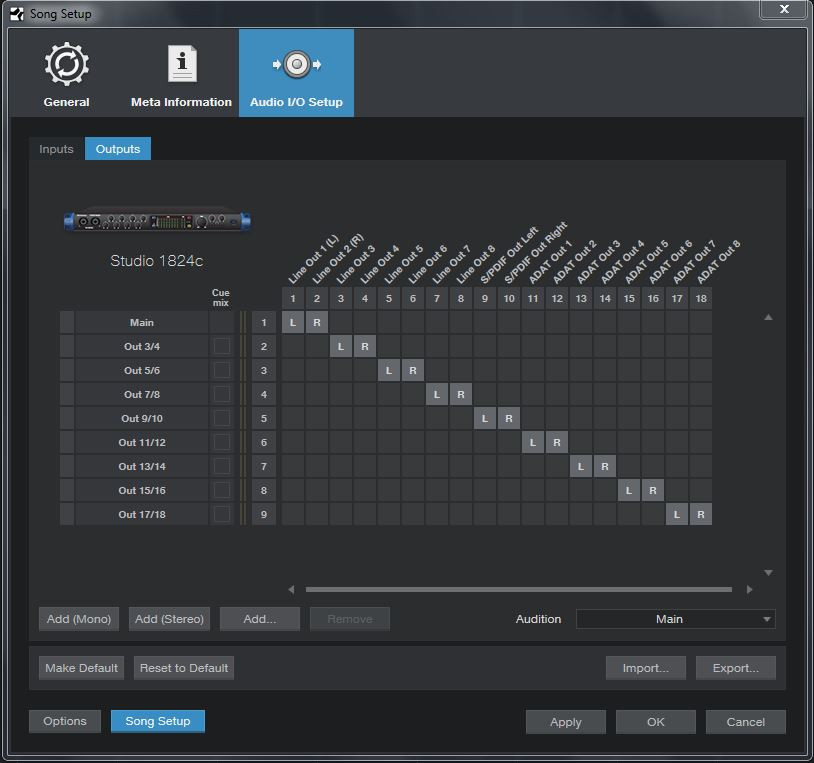Click the Add (Stereo) button
814x763 pixels.
169,619
